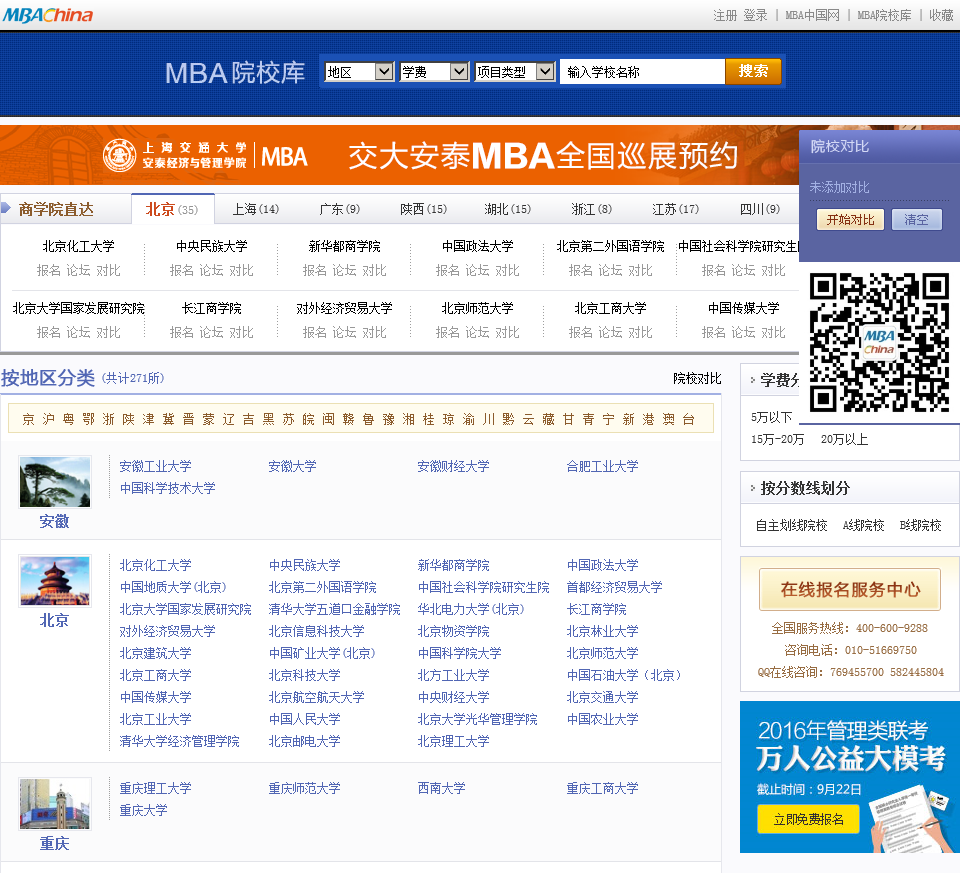Click 论坛 under 中国传媒大学 in grid
The height and width of the screenshot is (873, 960).
743,332
